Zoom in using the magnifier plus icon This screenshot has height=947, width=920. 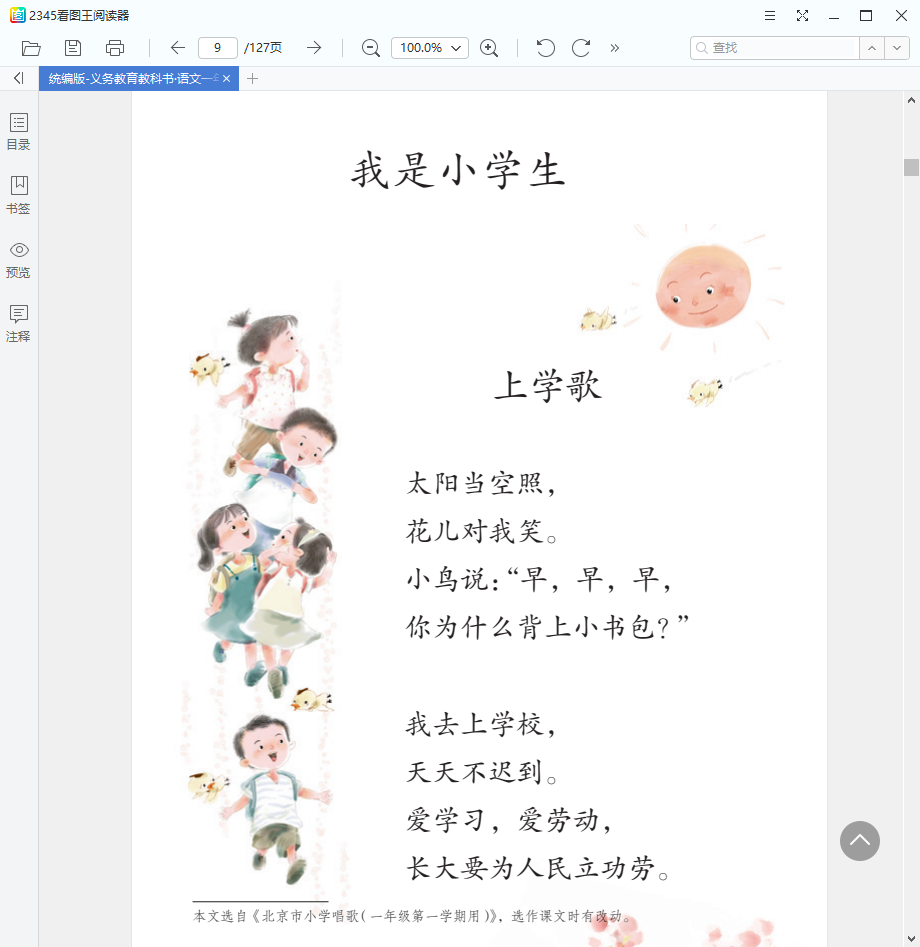point(489,47)
